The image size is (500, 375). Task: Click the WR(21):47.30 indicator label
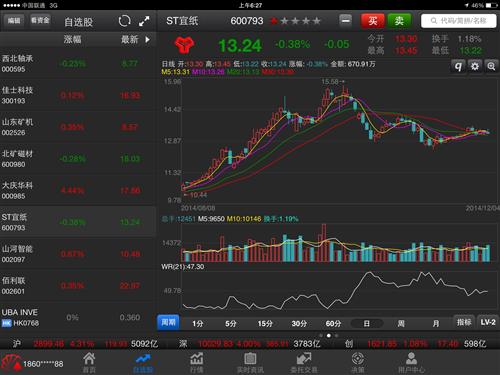tap(183, 267)
